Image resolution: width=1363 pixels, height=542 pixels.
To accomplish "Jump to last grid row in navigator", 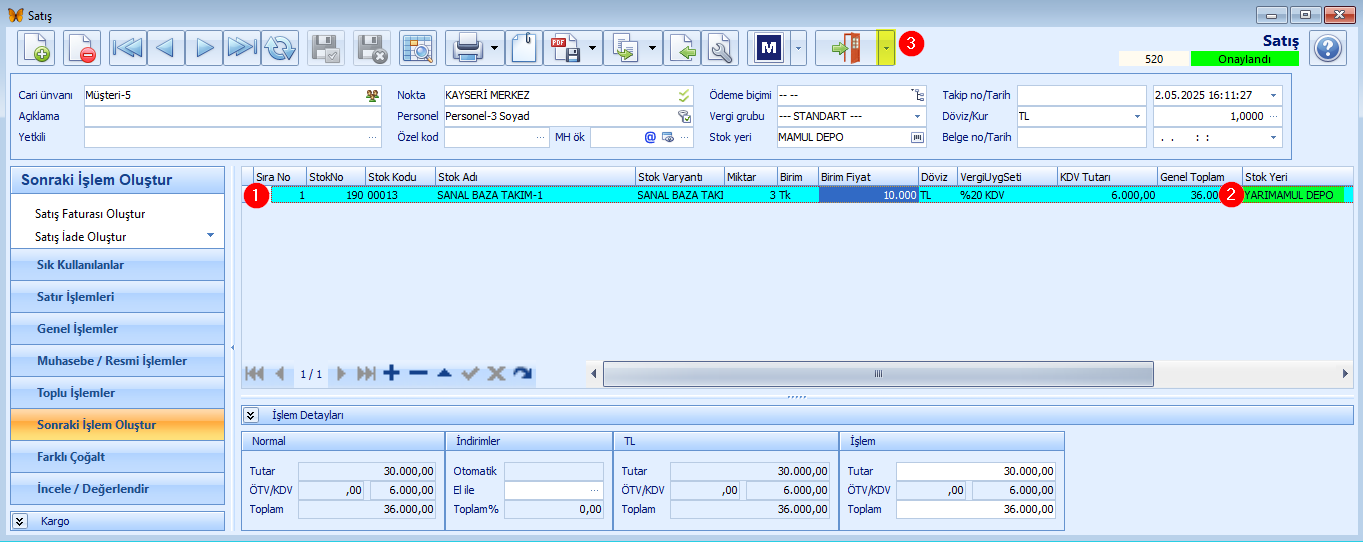I will [x=366, y=373].
